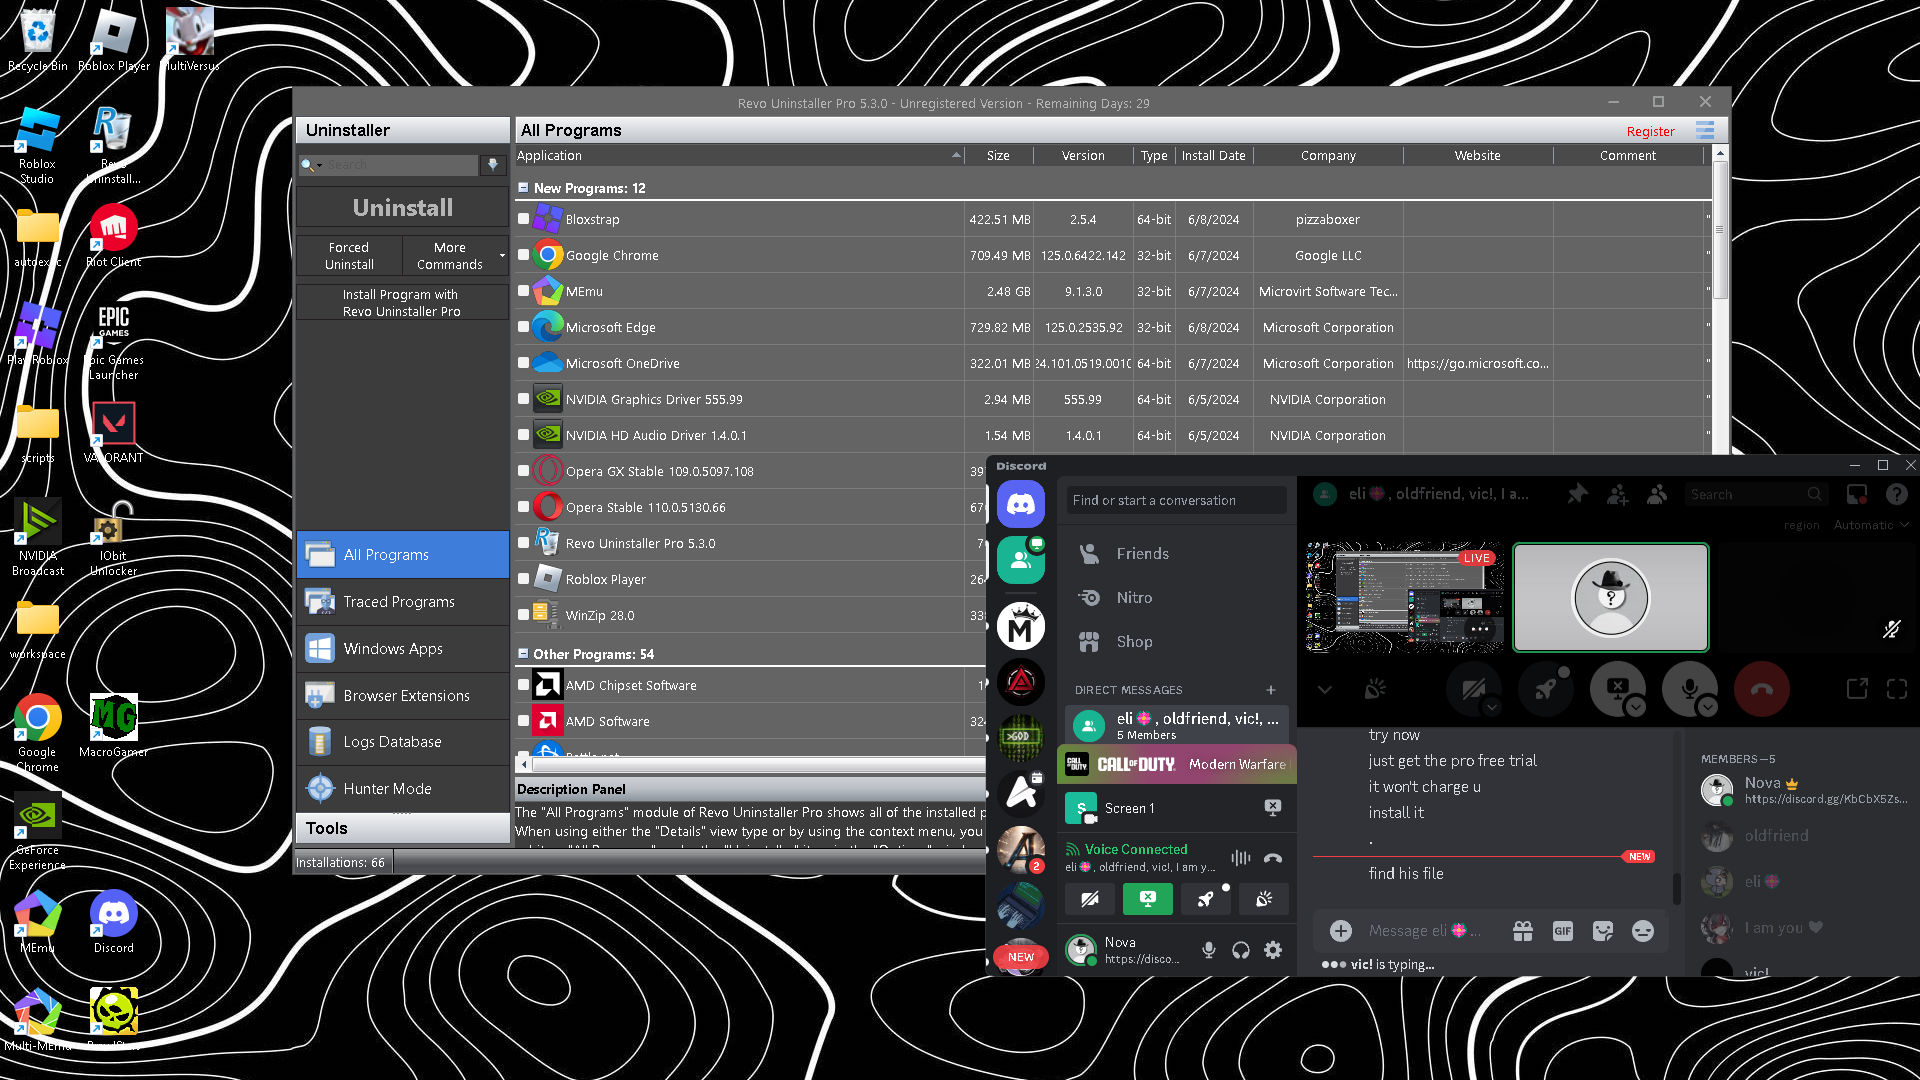
Task: Open Discord user settings gear
Action: click(1272, 950)
